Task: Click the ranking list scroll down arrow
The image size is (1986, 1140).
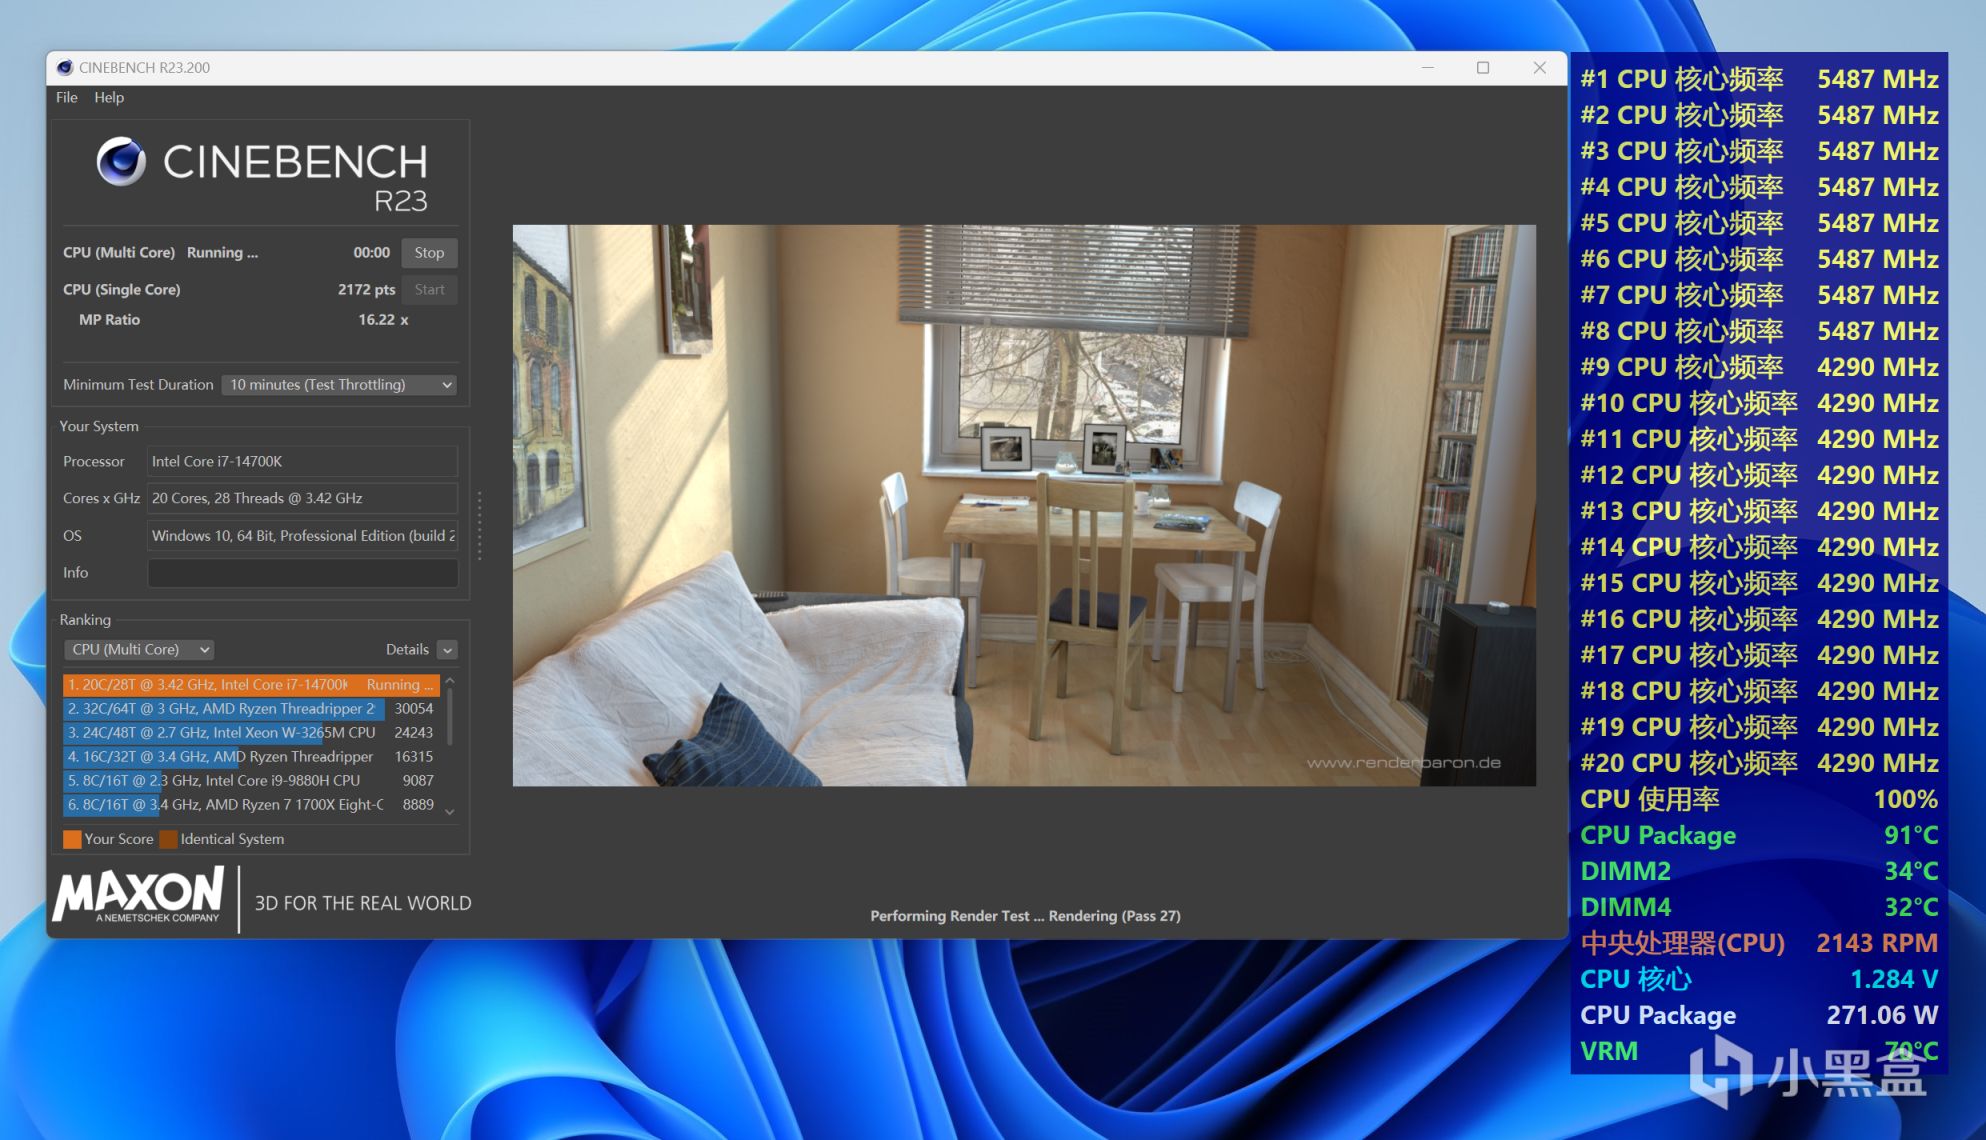Action: pos(450,812)
